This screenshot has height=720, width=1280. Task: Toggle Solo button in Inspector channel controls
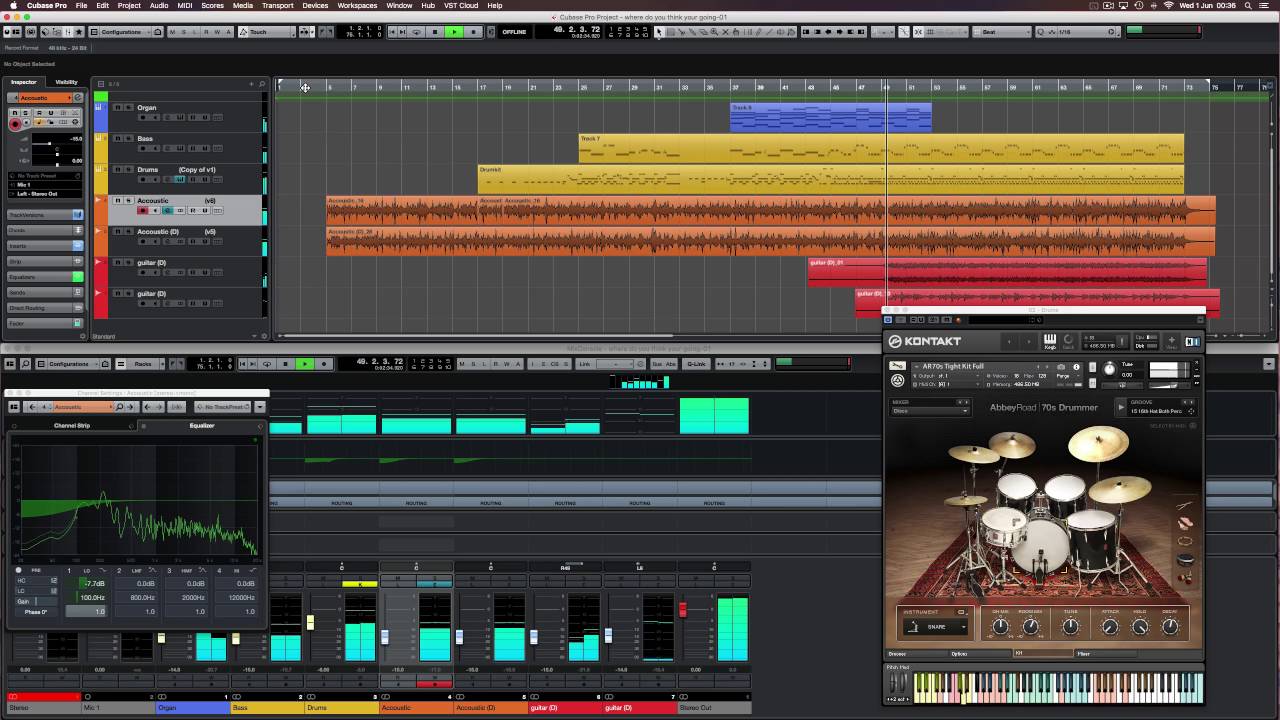[x=27, y=113]
